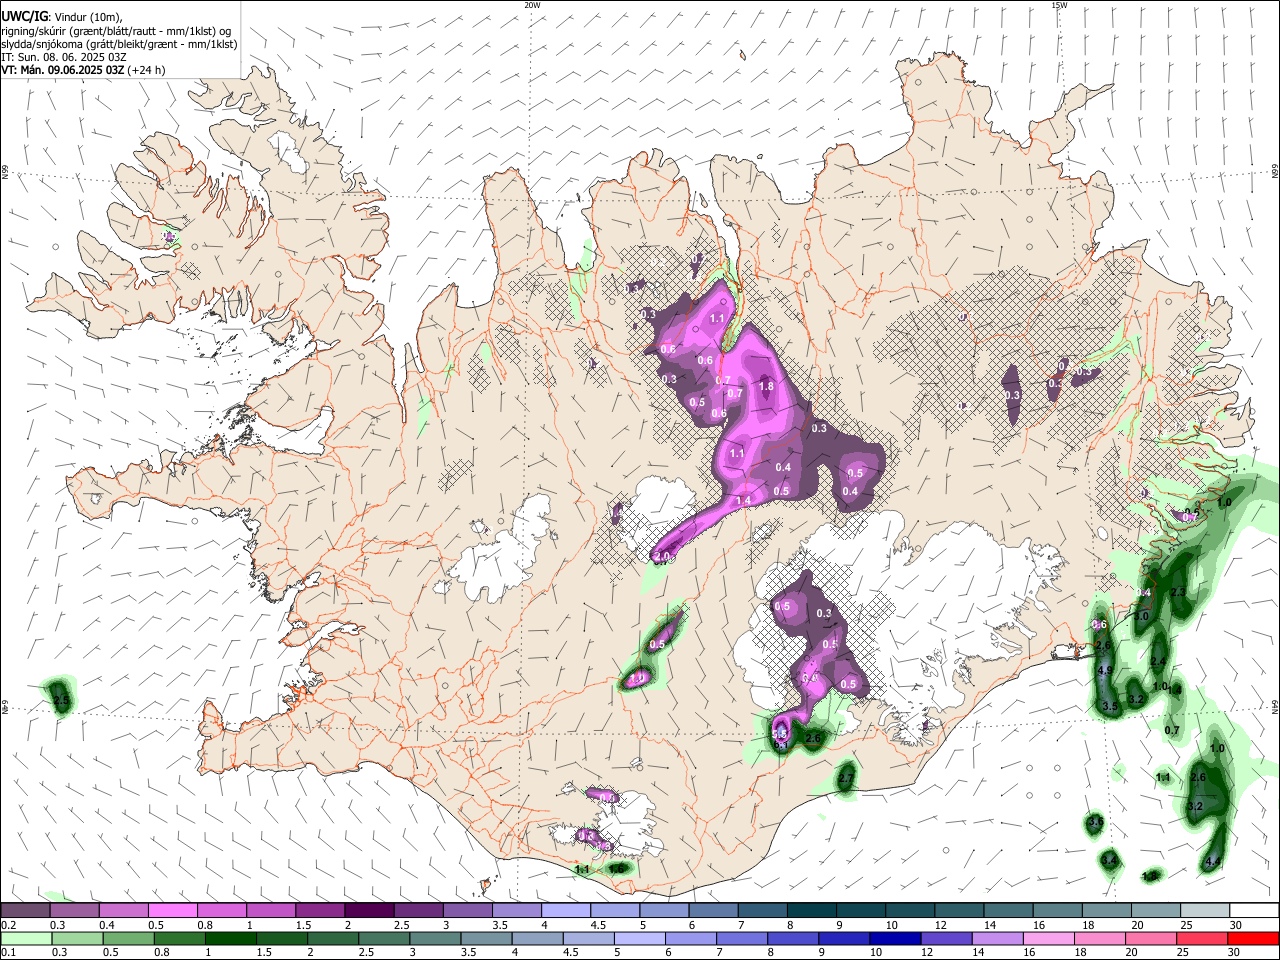
Task: Click the dark teal 9–10 snow legend swatch
Action: (859, 910)
